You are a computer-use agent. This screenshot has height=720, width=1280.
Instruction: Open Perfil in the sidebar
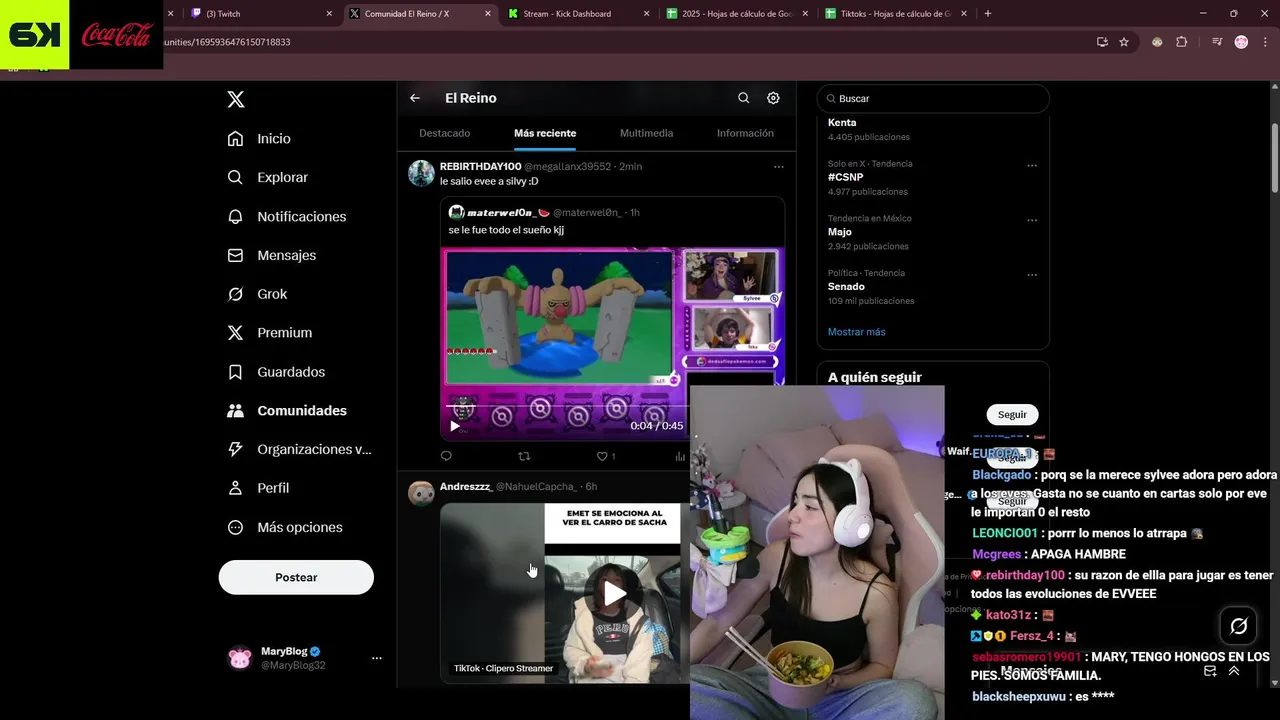pos(258,488)
